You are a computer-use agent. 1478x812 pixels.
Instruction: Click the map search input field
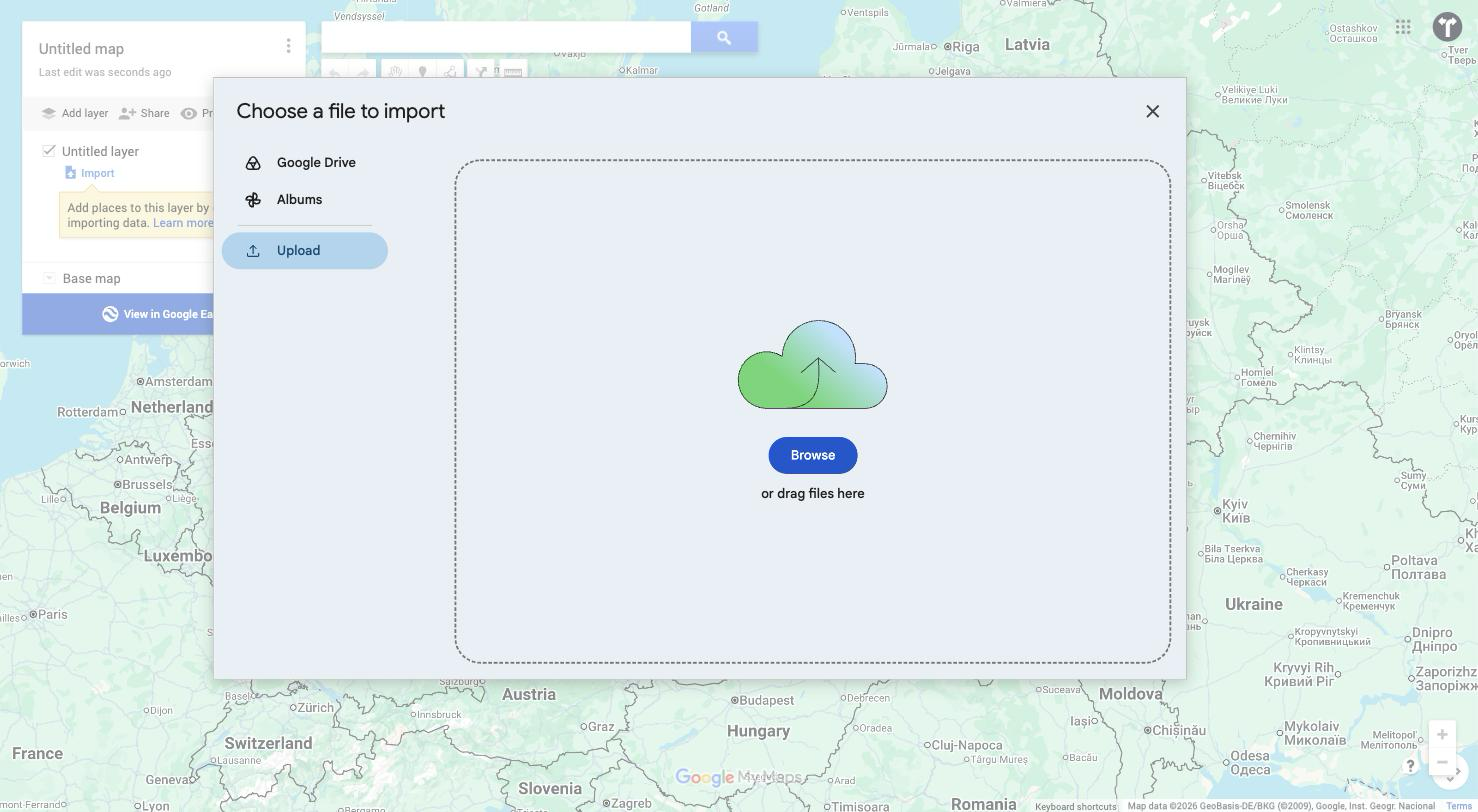coord(506,37)
